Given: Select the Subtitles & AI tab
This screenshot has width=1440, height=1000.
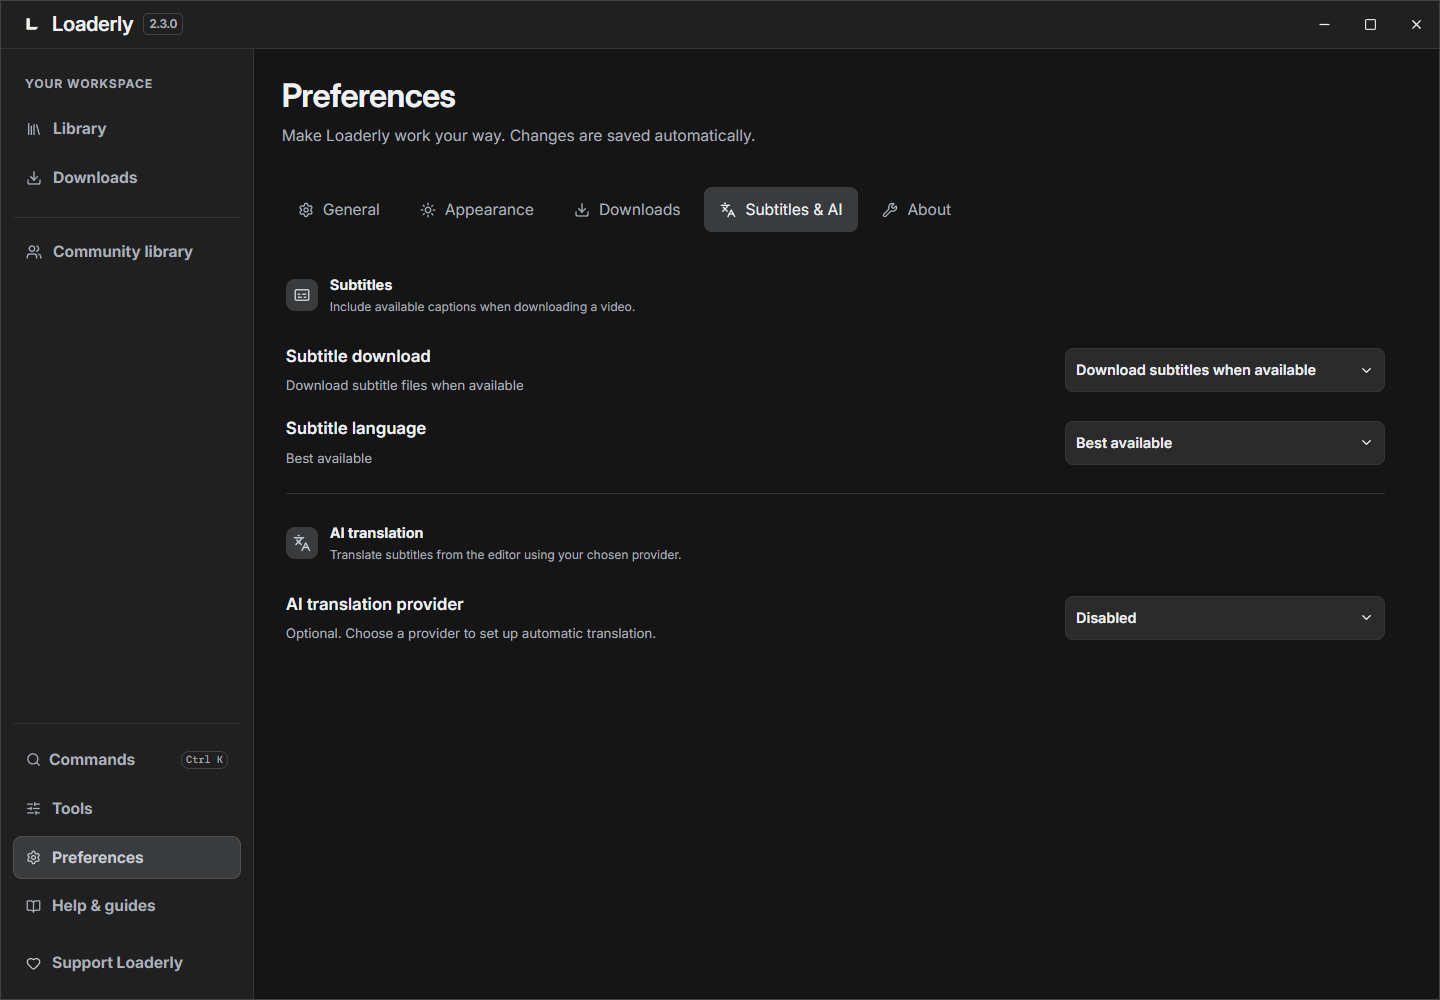Looking at the screenshot, I should pos(781,210).
